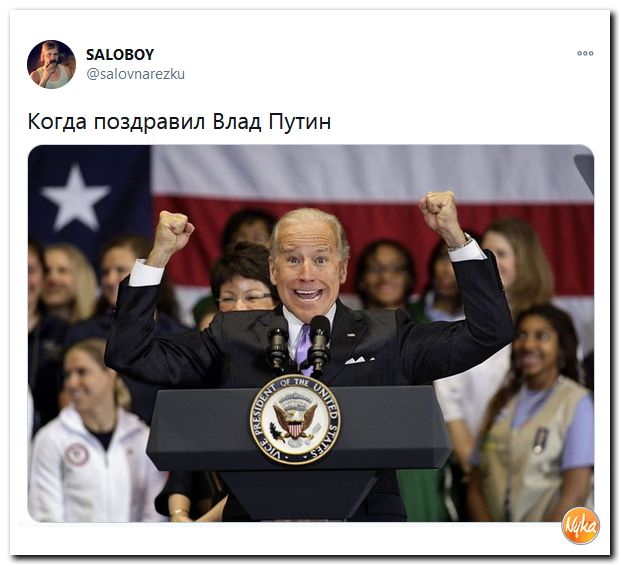Open the @salovnarezku handle link
The height and width of the screenshot is (566, 621).
[x=135, y=74]
